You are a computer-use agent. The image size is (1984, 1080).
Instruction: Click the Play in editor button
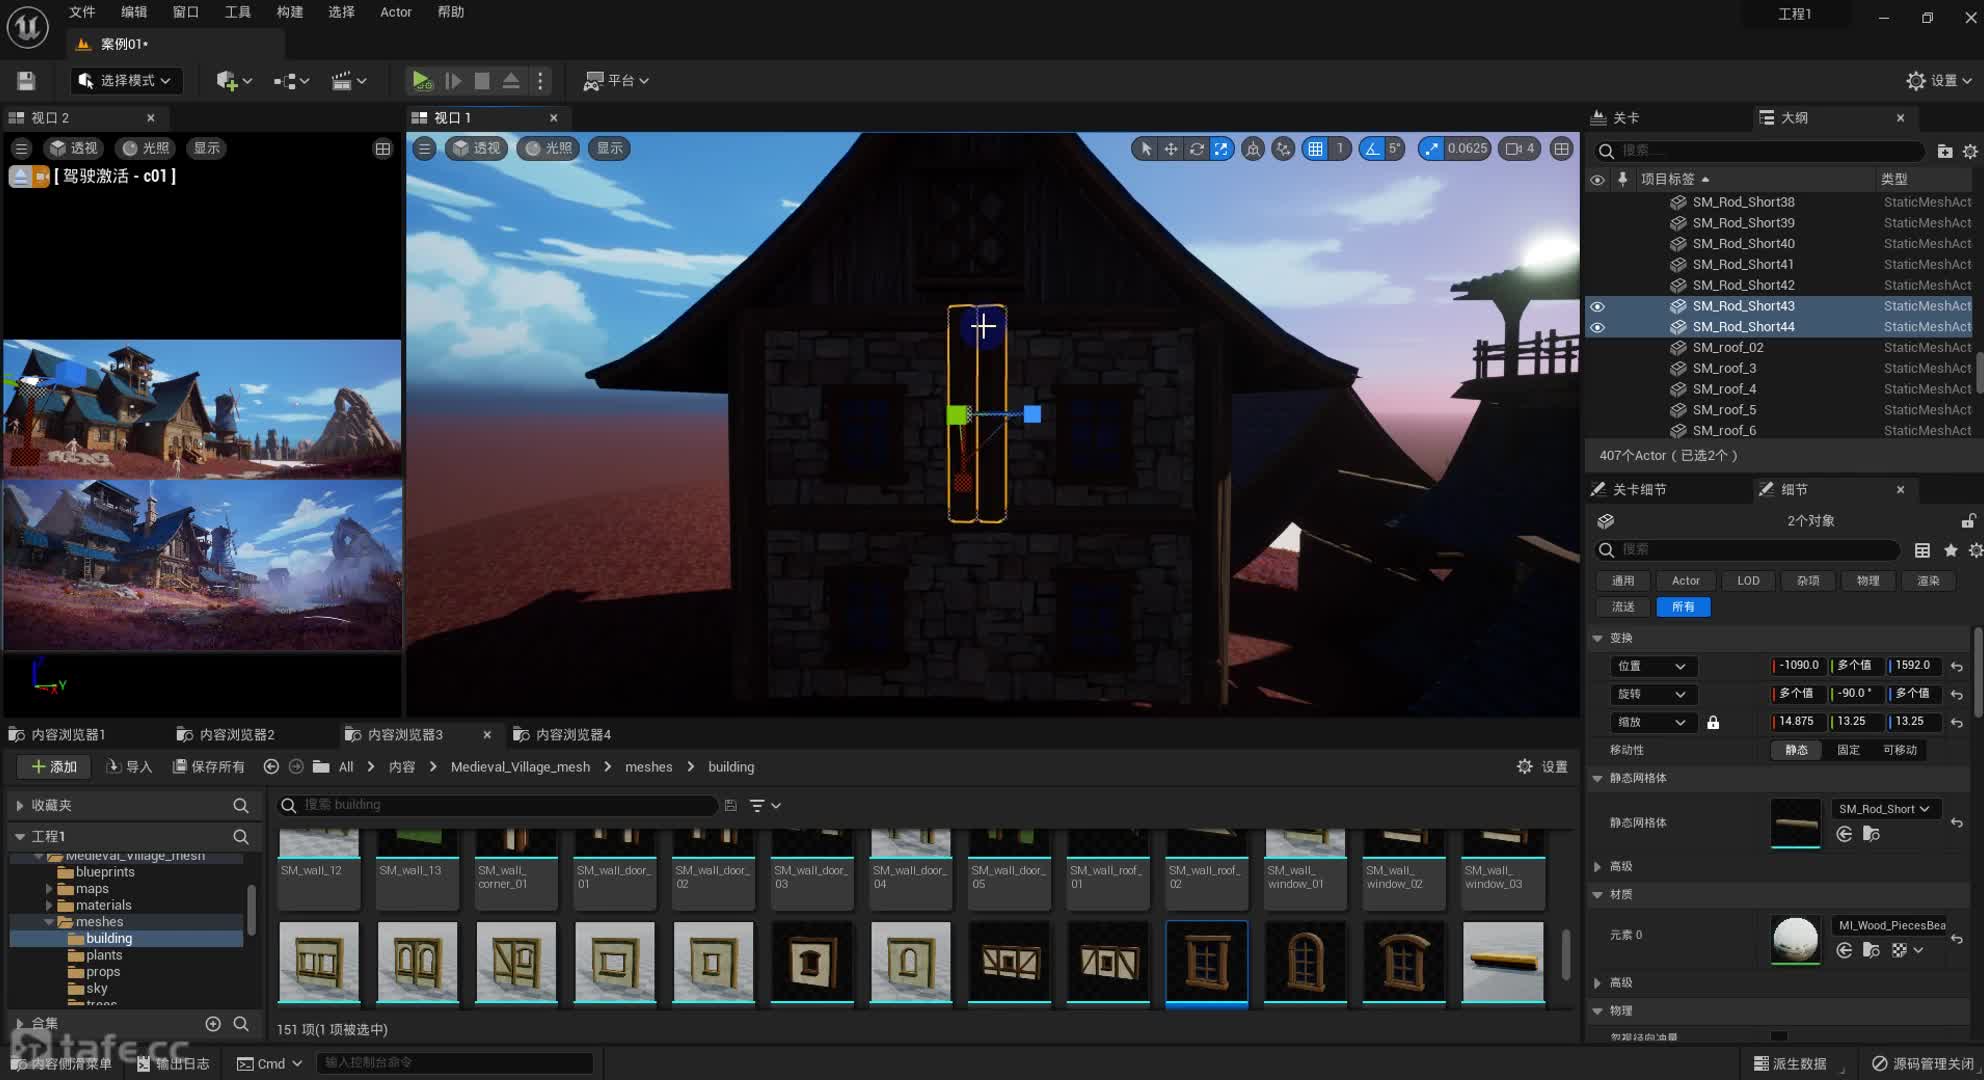point(421,81)
